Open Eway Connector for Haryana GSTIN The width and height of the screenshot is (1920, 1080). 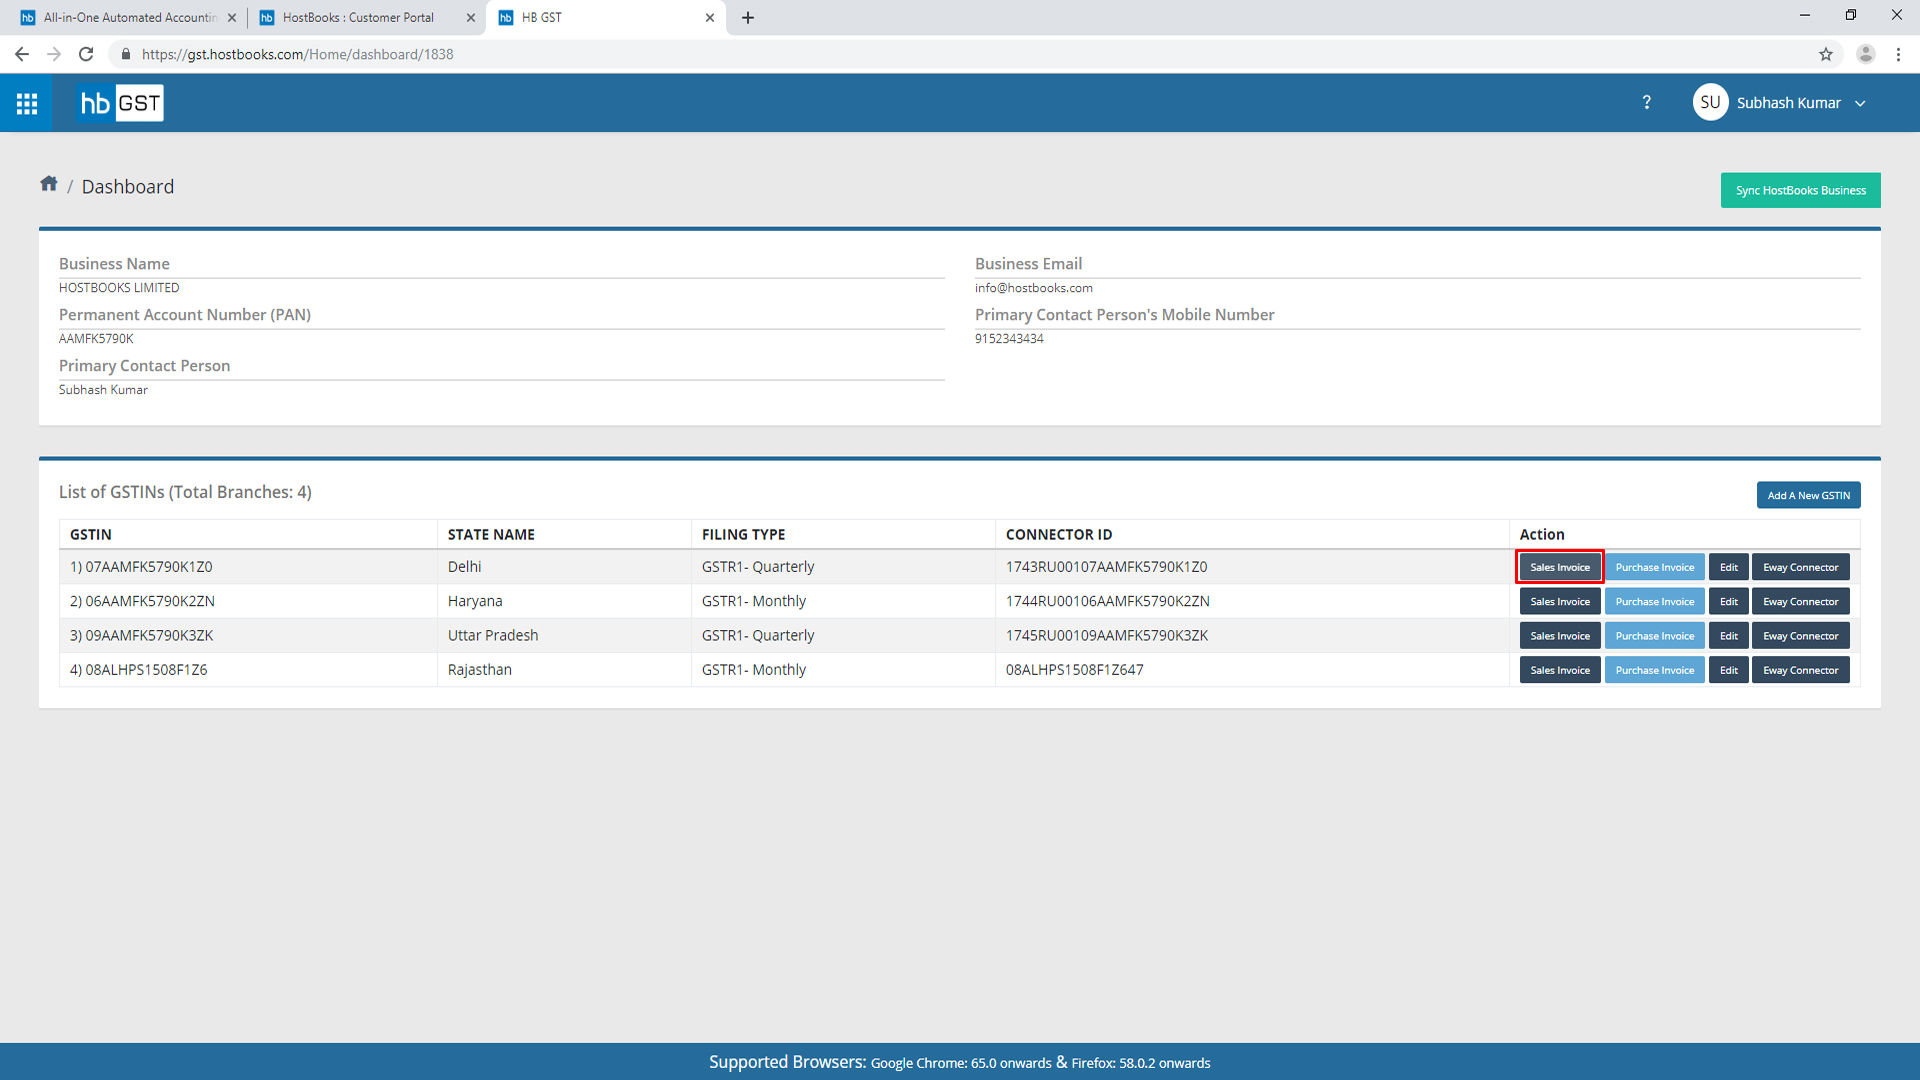(1800, 601)
